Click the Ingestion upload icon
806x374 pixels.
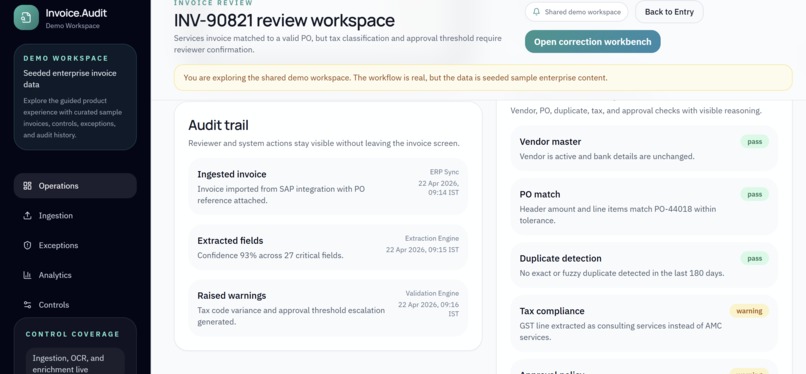click(28, 216)
